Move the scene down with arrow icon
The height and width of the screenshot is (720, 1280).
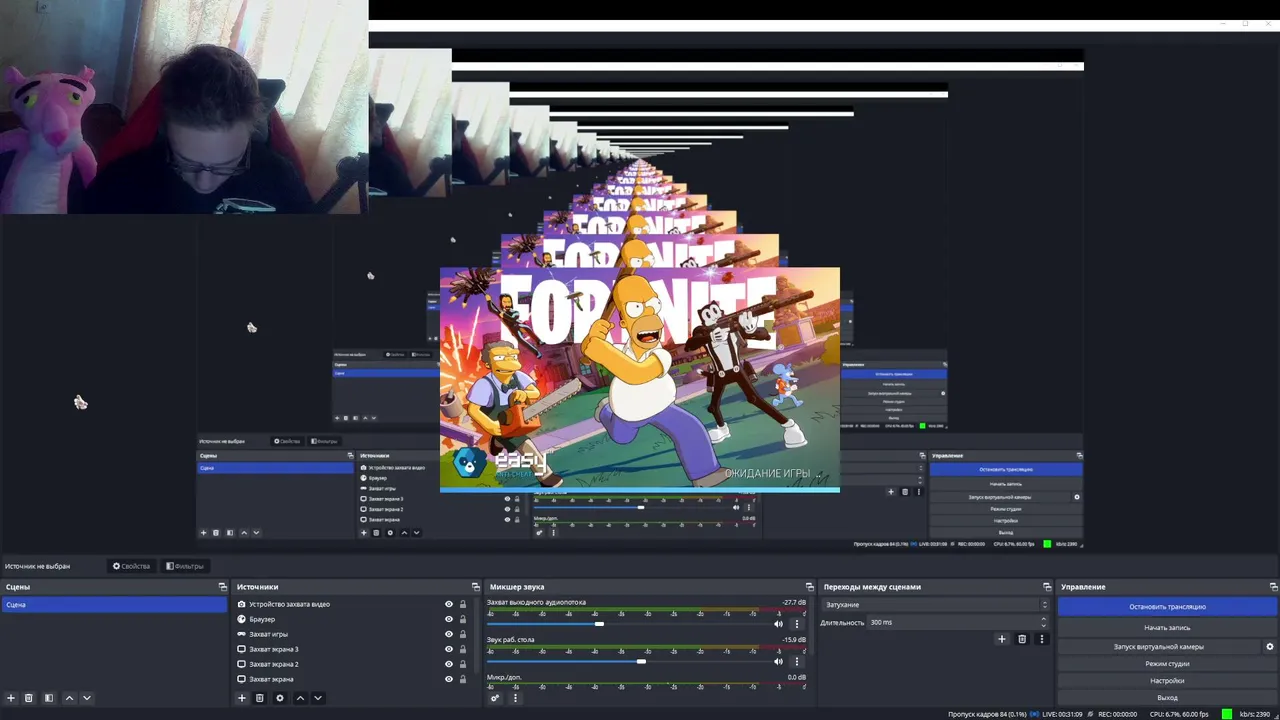tap(87, 698)
